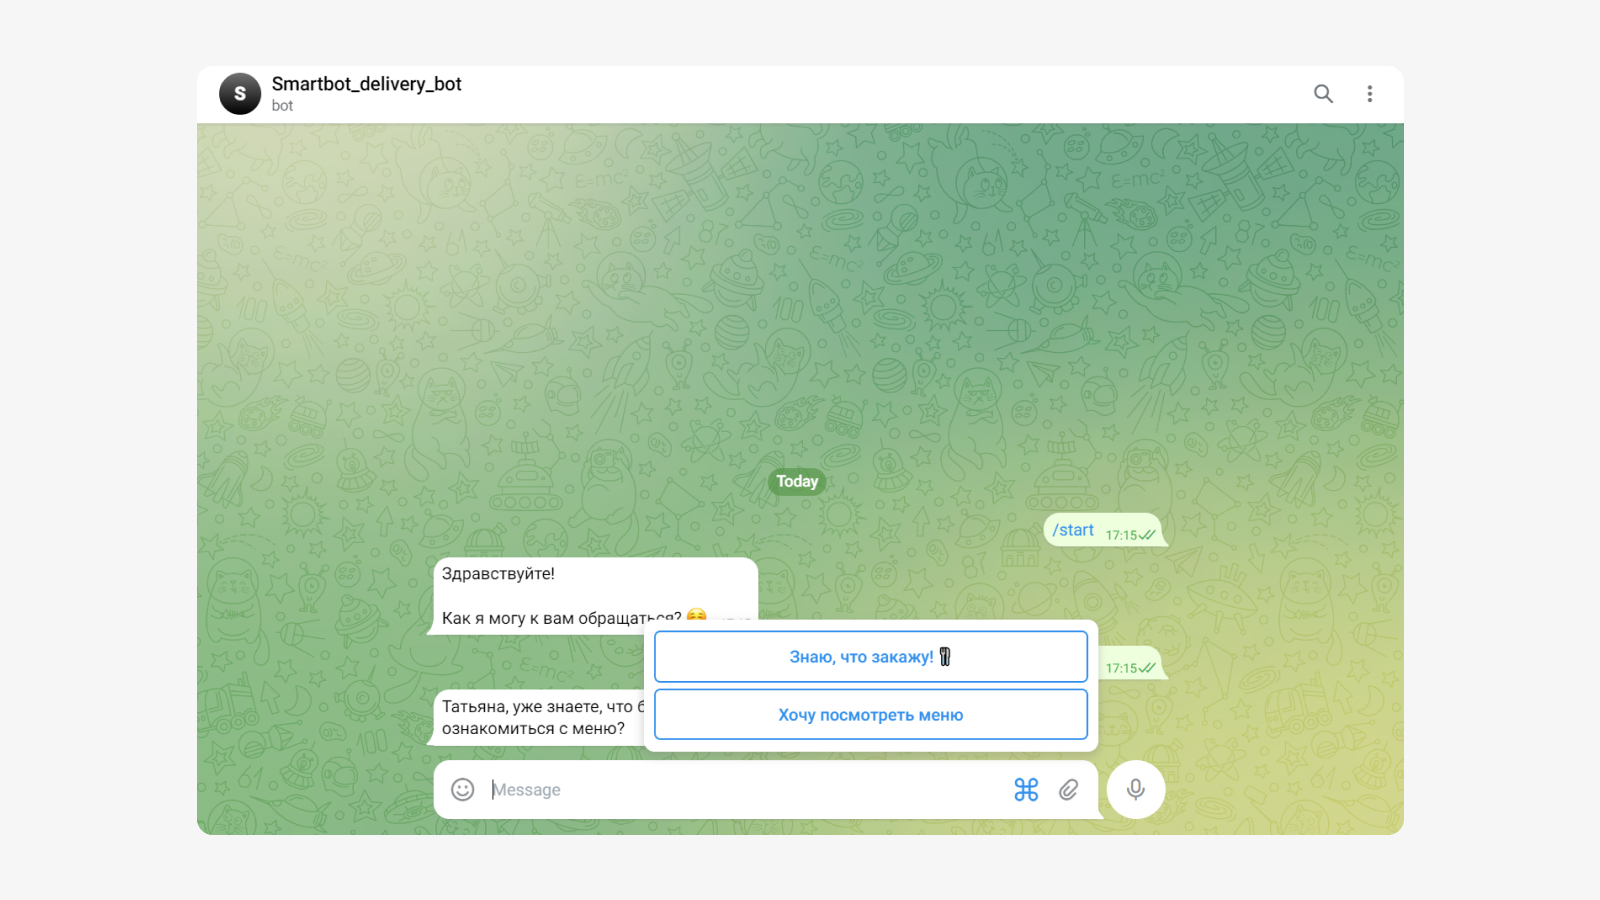Screen dimensions: 1600x900
Task: Click 17:15 timestamp of second outgoing message
Action: 1121,668
